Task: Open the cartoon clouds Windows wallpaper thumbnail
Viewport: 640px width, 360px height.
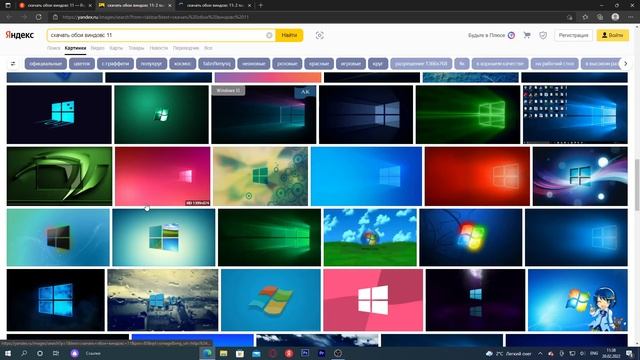Action: (370, 238)
